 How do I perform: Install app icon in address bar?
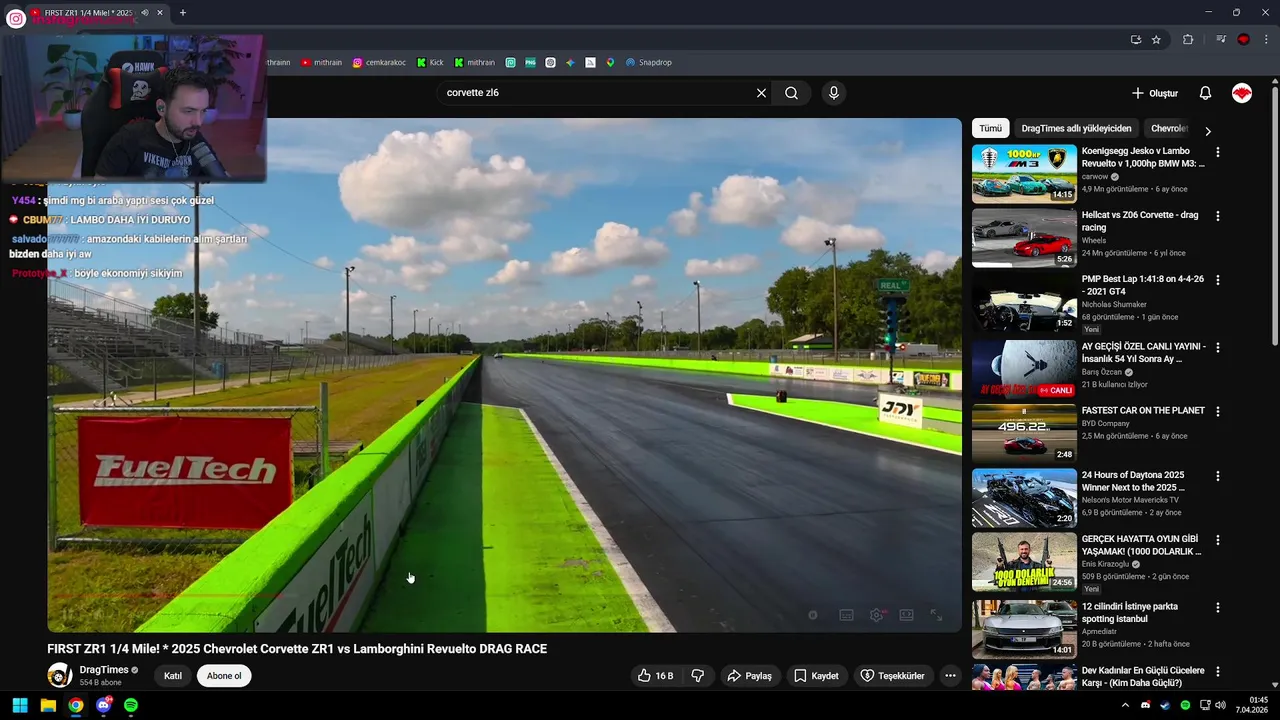pyautogui.click(x=1136, y=39)
